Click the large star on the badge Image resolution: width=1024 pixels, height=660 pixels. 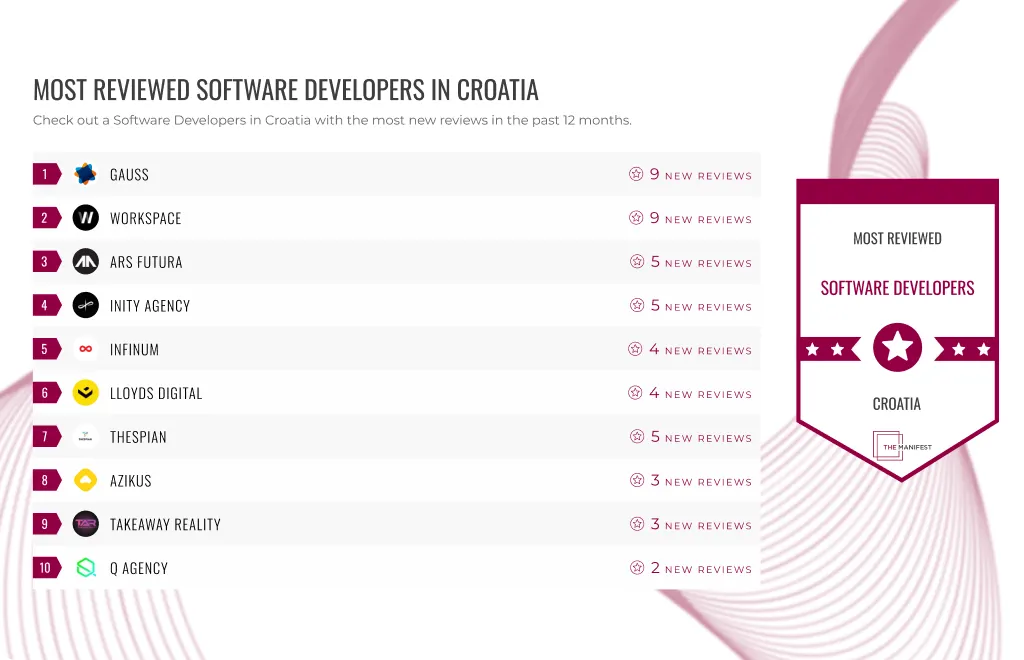pos(897,347)
